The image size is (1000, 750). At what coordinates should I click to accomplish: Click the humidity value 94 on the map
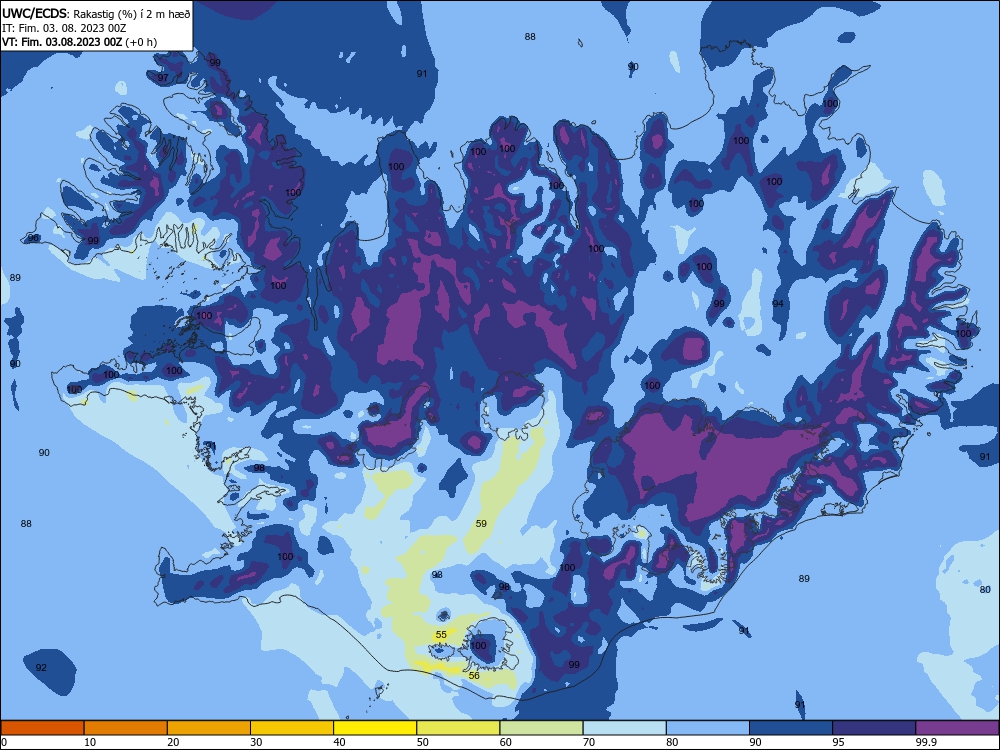pos(778,304)
